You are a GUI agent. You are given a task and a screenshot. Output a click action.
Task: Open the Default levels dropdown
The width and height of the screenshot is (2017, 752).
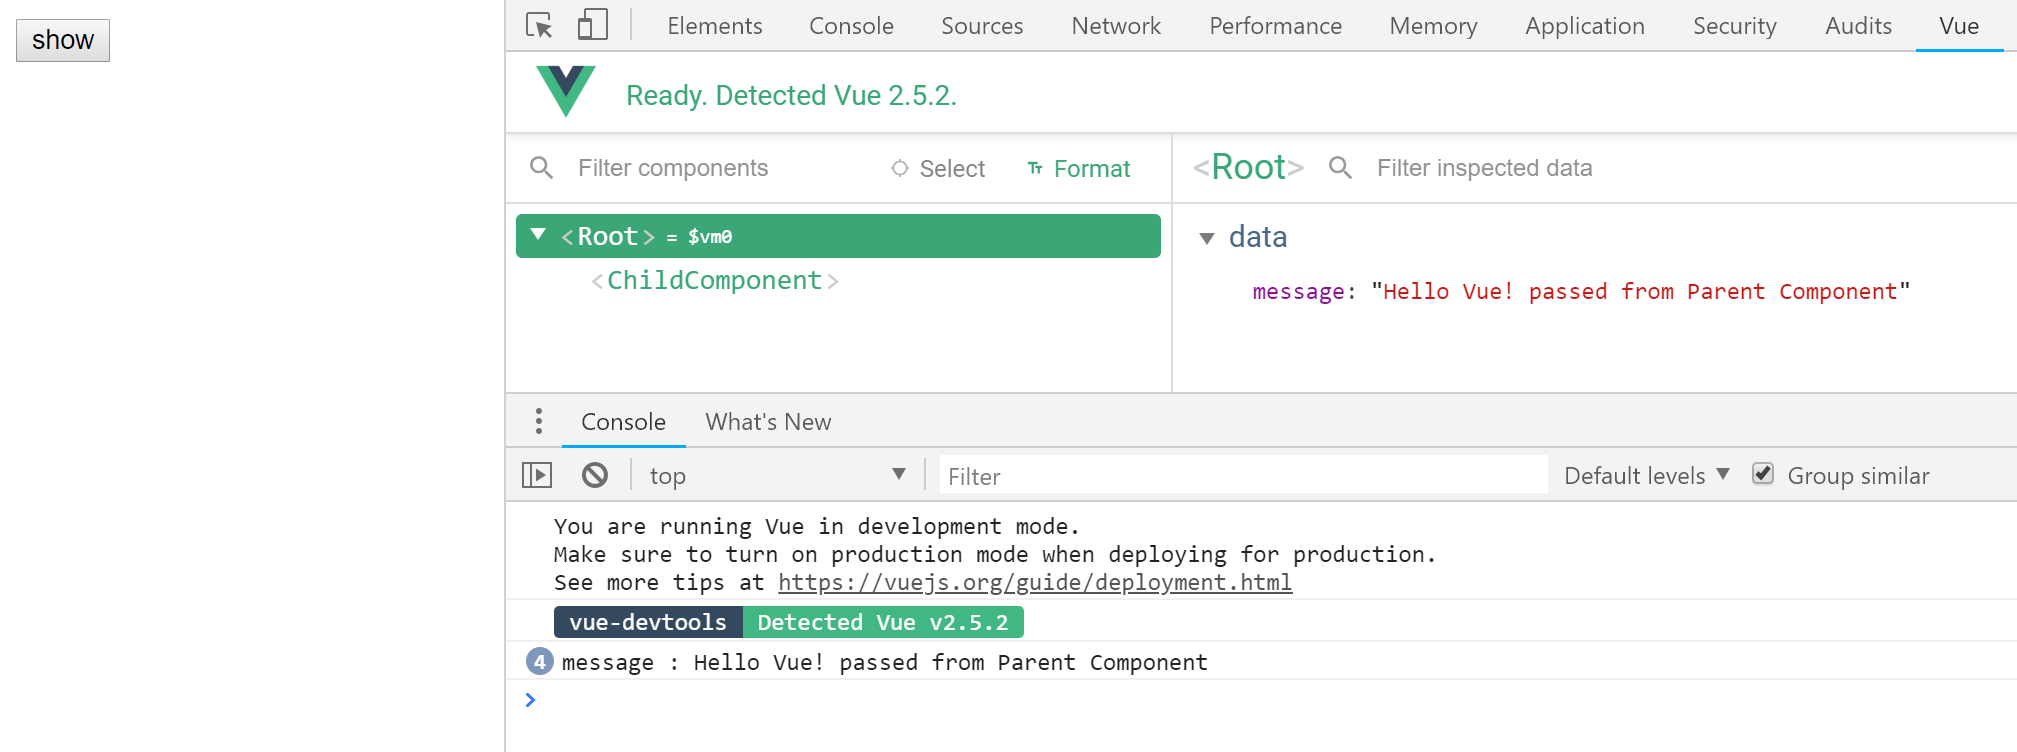point(1646,476)
